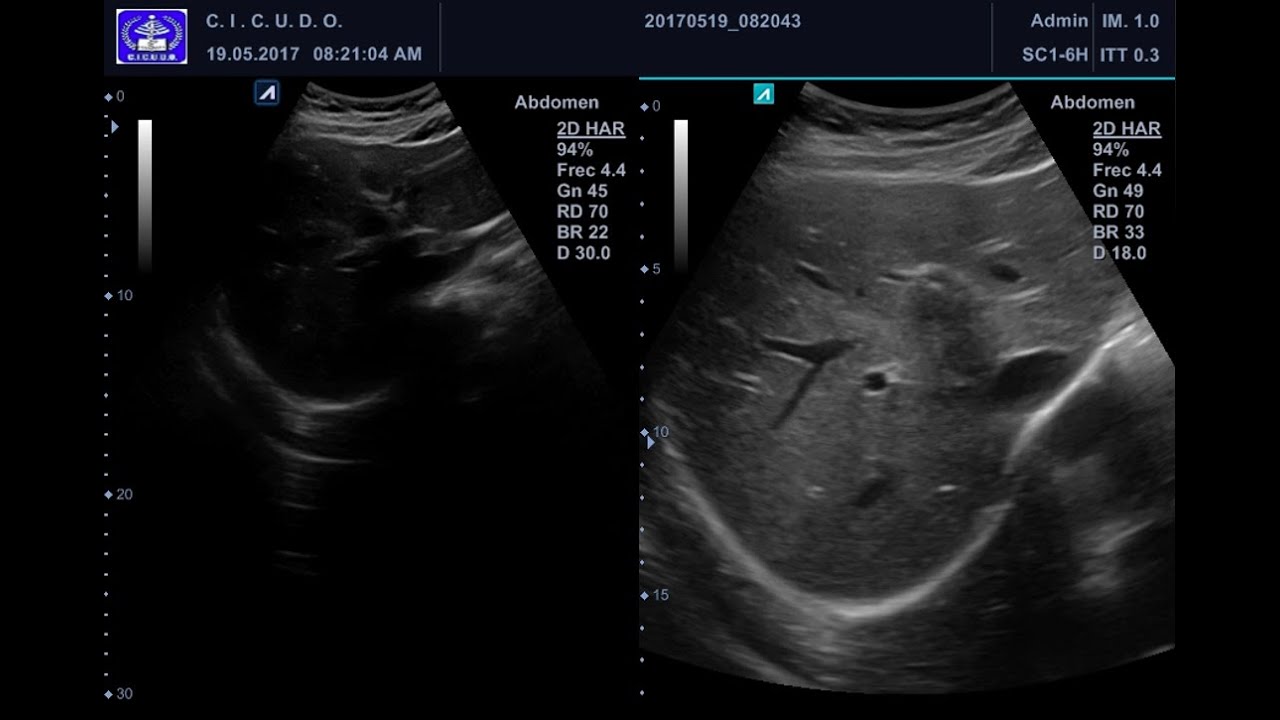Click the date '19.05.2017'

253,54
